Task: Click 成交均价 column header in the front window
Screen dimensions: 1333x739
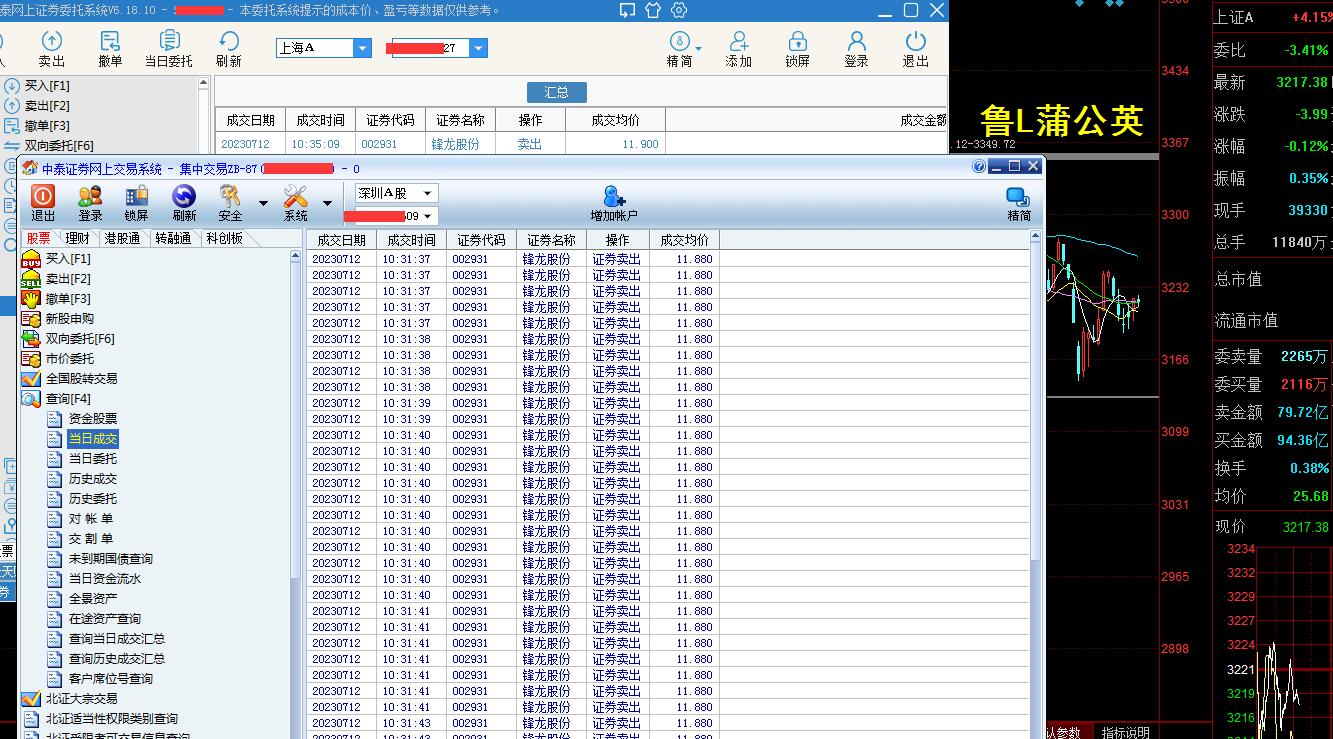Action: coord(684,240)
